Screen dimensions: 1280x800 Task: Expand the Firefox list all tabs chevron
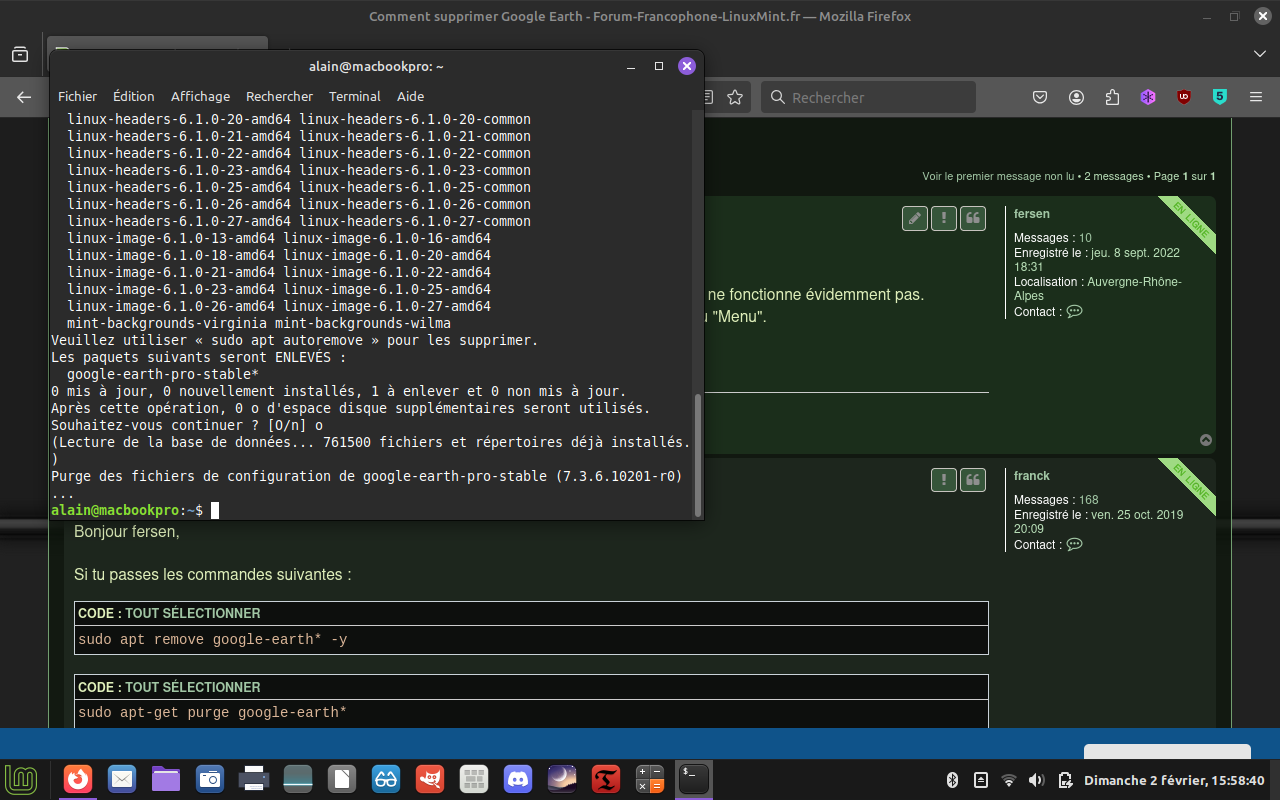coord(1259,54)
